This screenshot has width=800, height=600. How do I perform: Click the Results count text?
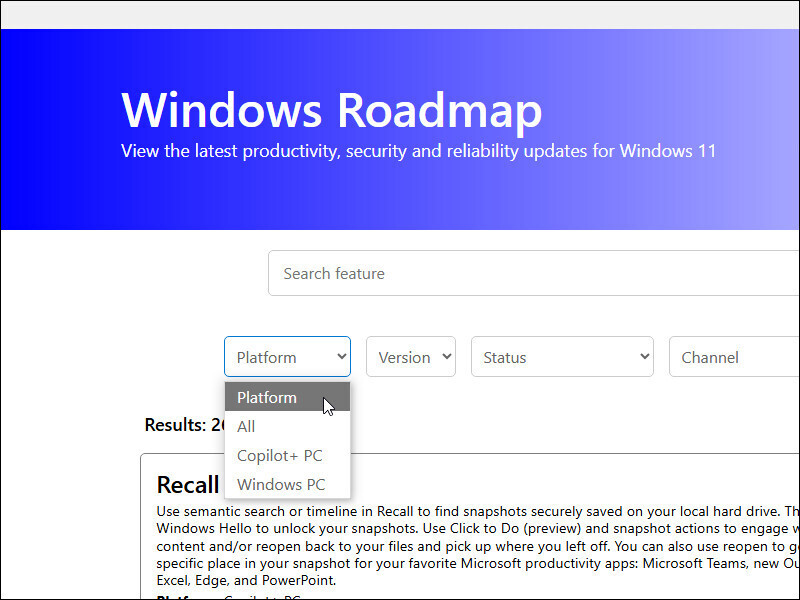tap(185, 424)
